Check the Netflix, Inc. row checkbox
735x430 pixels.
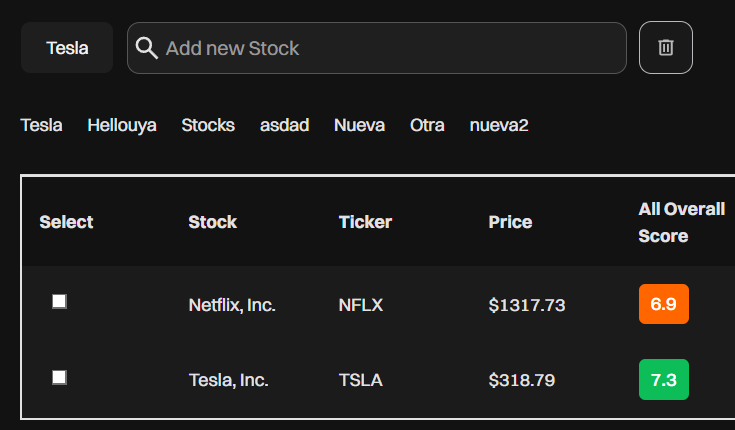point(60,302)
